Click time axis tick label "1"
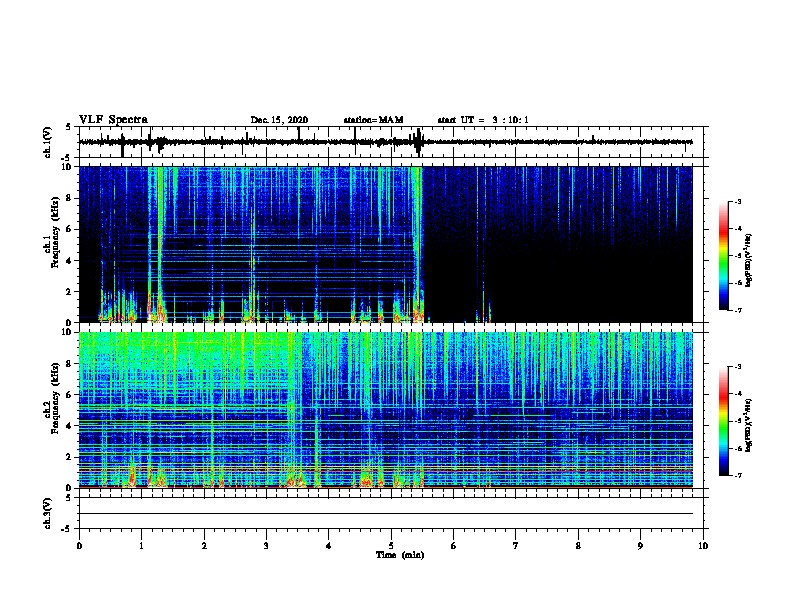This screenshot has height=612, width=792. pos(141,546)
